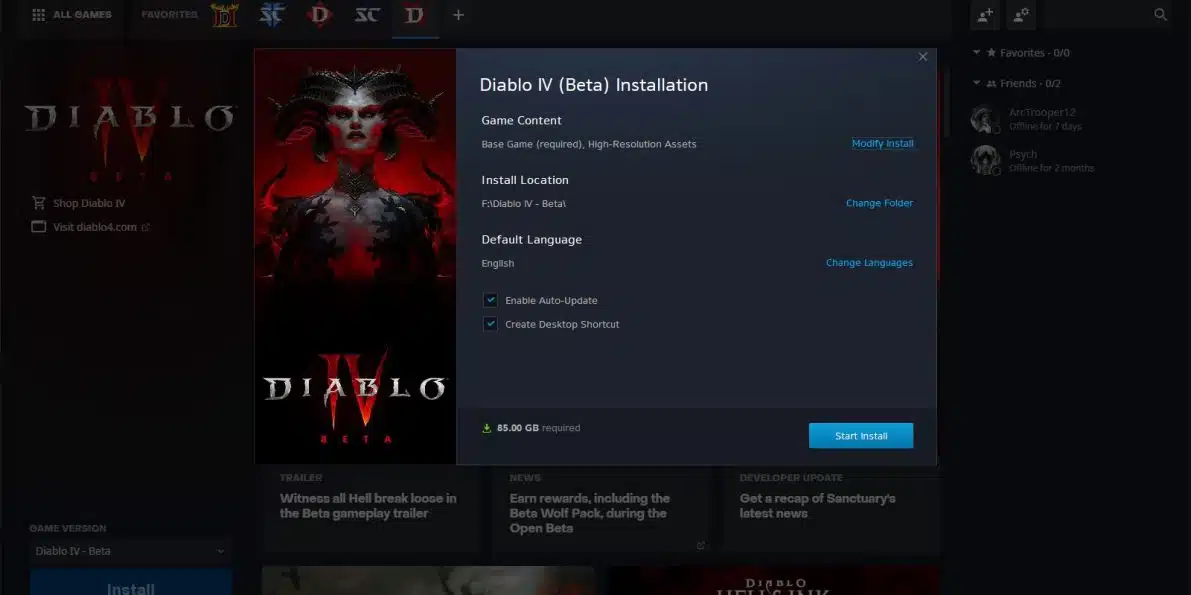Click the large Install button in background
Viewport: 1191px width, 595px height.
(131, 584)
